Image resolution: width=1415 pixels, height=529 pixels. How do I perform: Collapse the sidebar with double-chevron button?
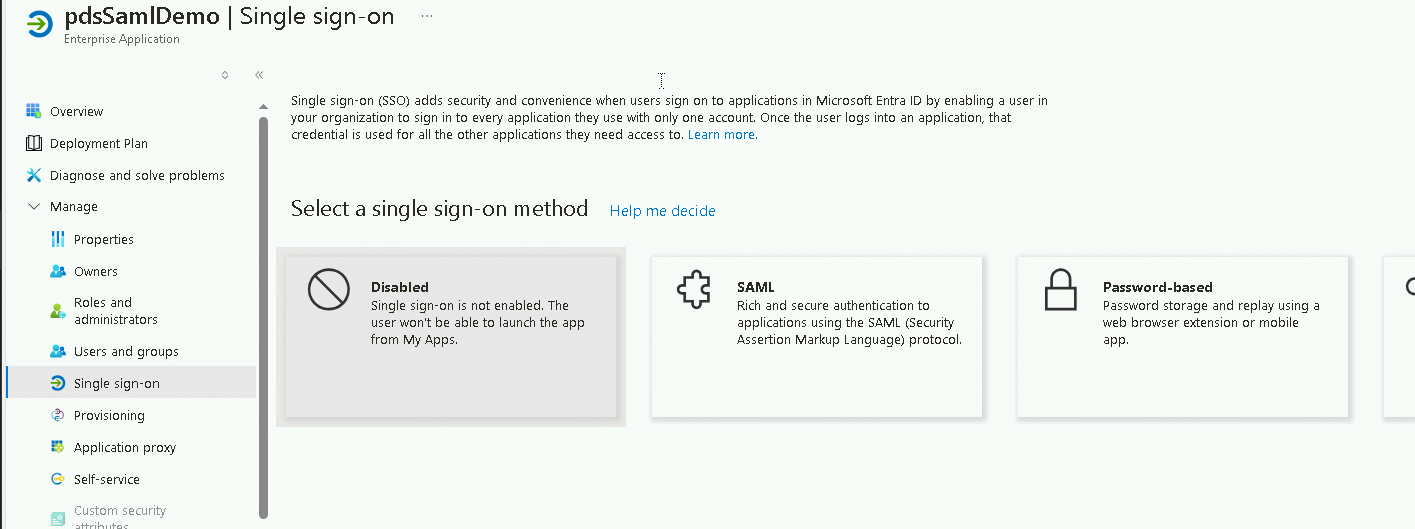coord(259,75)
